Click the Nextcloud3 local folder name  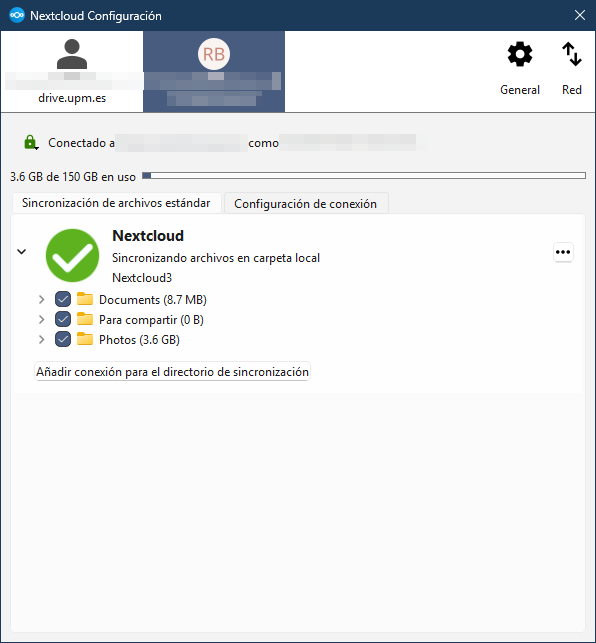point(142,278)
